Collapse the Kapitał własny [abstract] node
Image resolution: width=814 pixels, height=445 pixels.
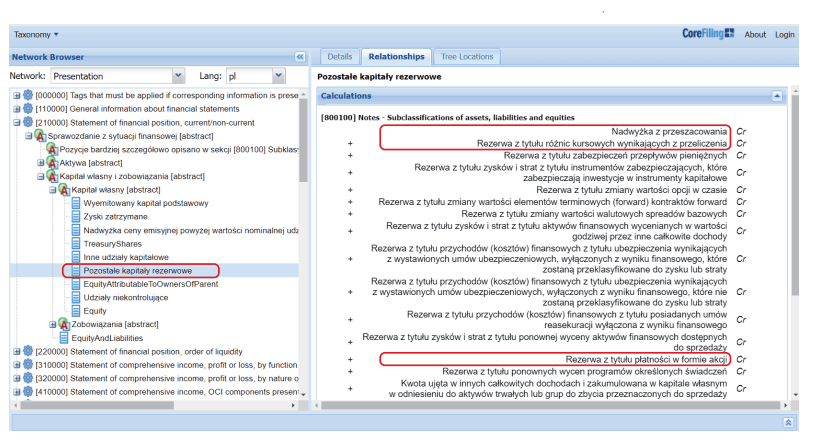(x=52, y=190)
